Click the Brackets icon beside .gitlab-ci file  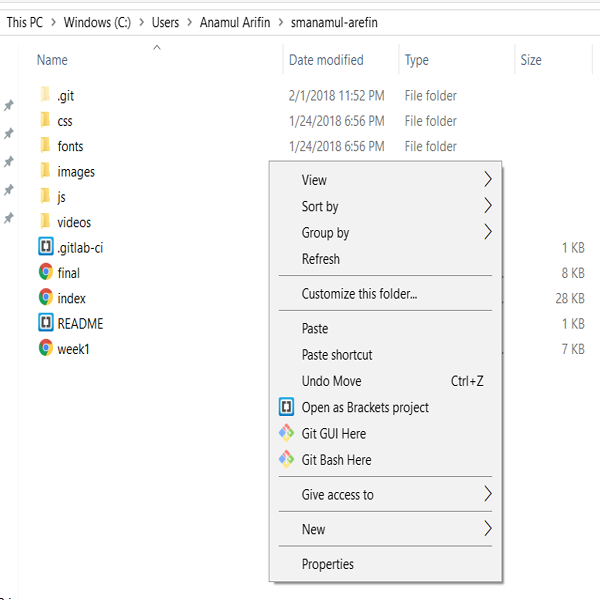click(x=45, y=247)
